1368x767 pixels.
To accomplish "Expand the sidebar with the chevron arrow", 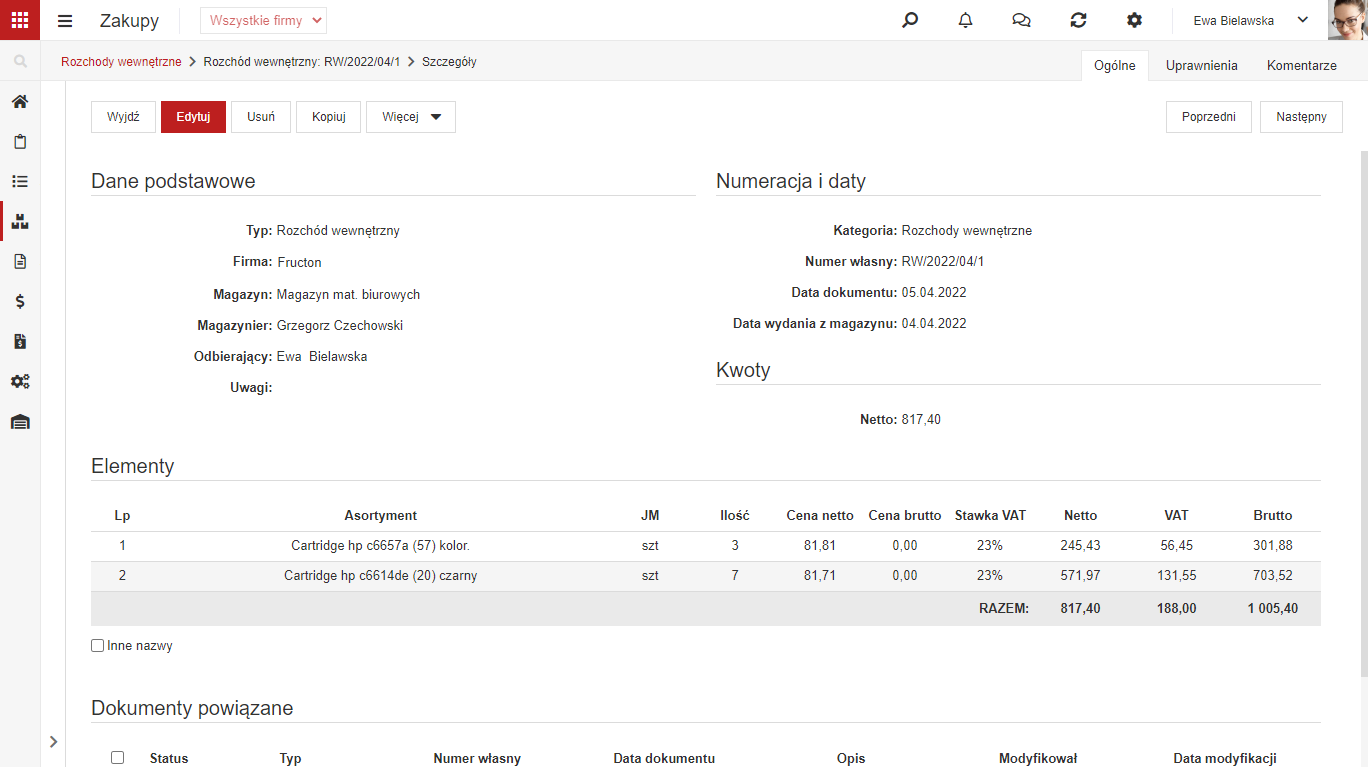I will (x=53, y=741).
